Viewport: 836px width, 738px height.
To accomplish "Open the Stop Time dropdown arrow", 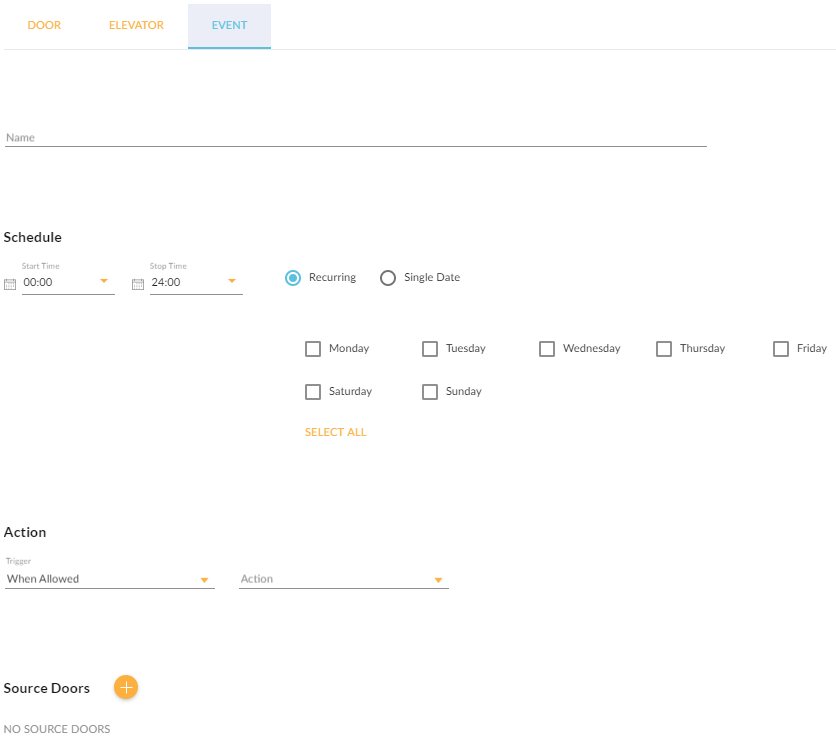I will tap(232, 281).
